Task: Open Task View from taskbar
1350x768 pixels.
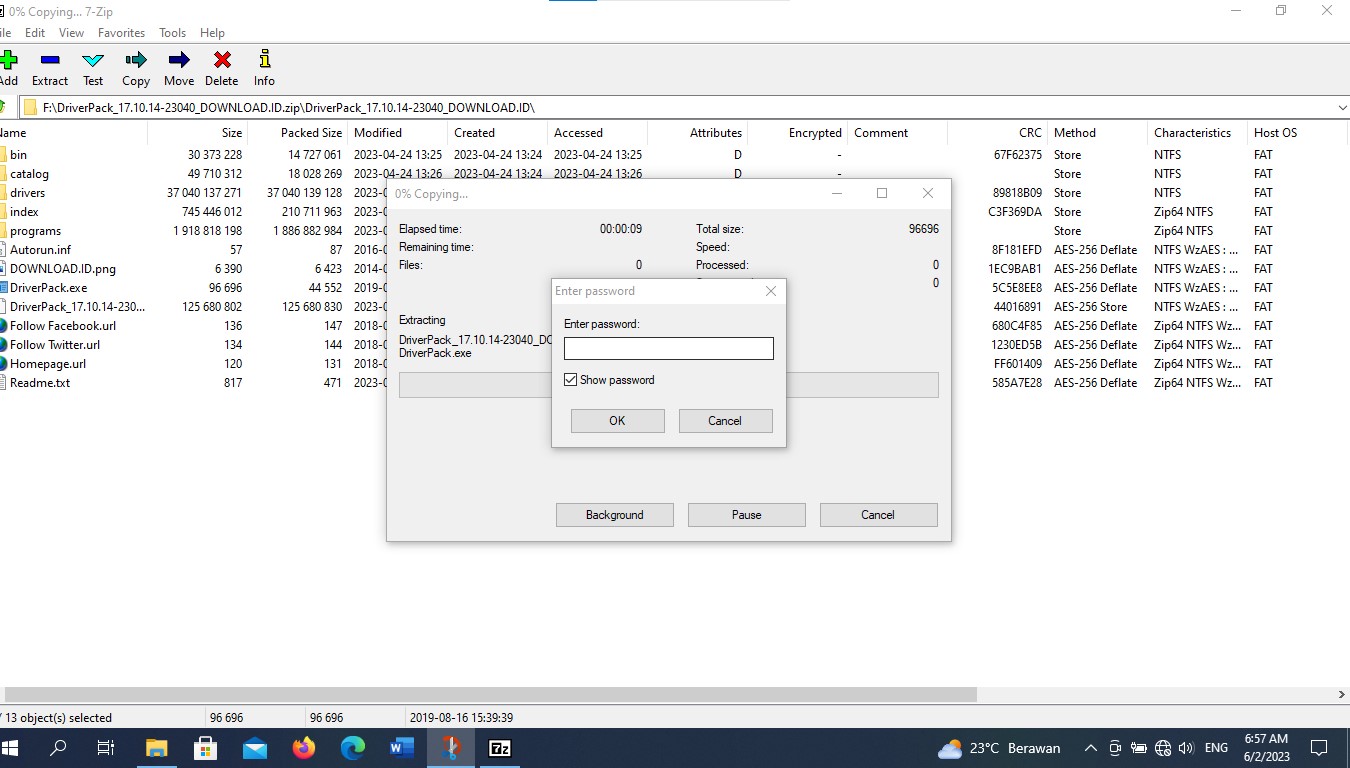Action: 106,748
